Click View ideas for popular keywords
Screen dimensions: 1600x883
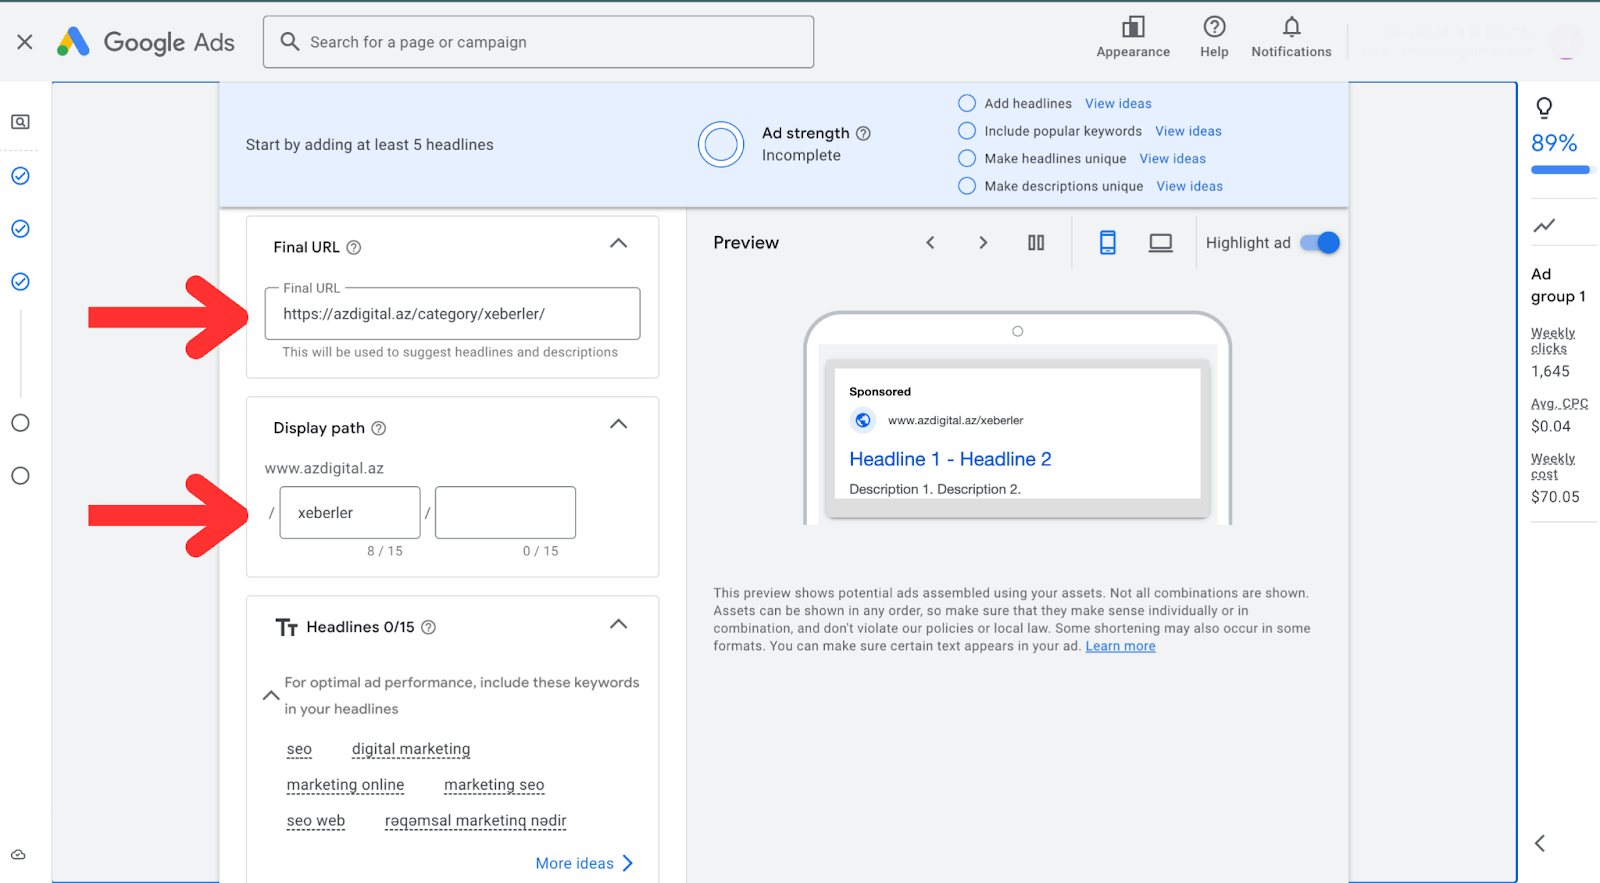coord(1188,131)
